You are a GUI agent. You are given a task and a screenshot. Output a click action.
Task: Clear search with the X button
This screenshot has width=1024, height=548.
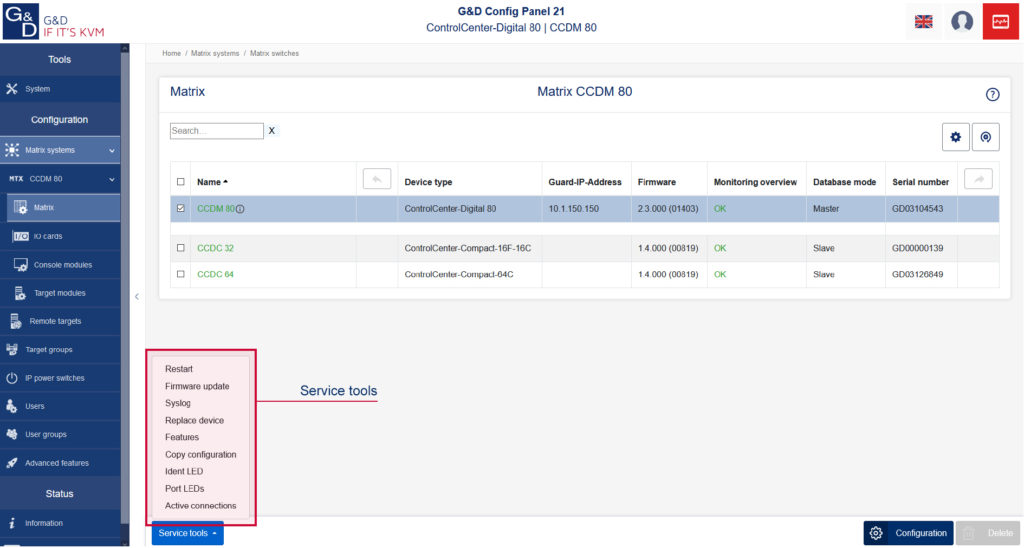(272, 131)
